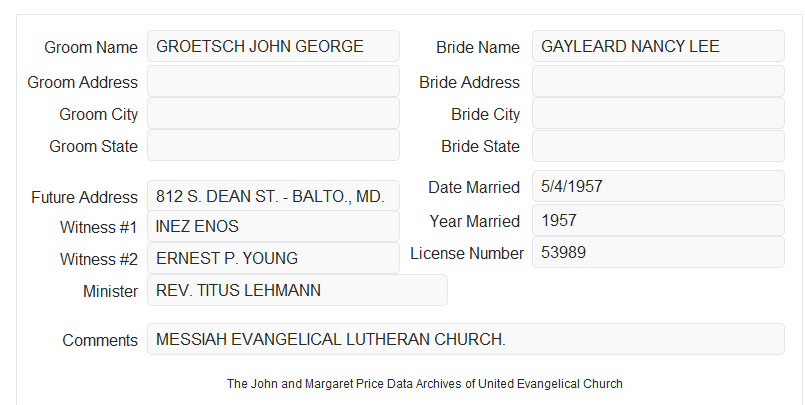Focus the License Number field

click(x=658, y=252)
